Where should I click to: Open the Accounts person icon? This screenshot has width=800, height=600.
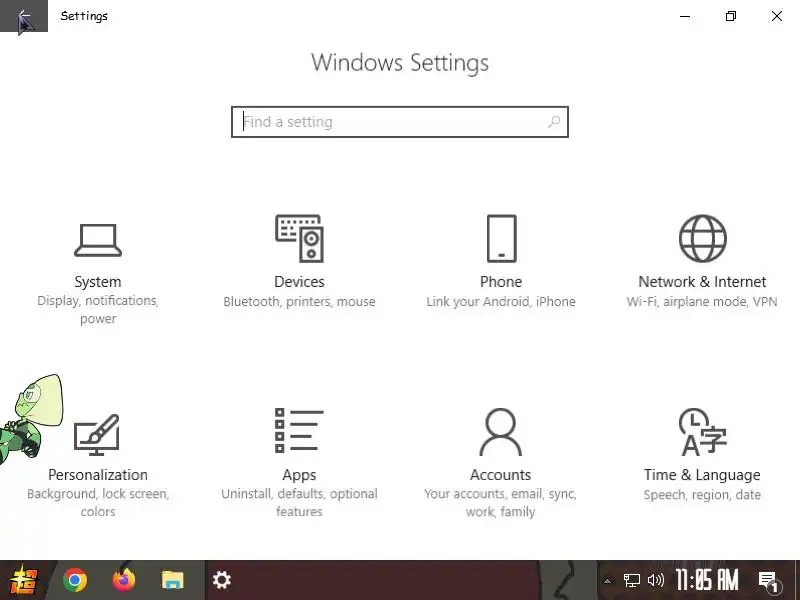[x=501, y=432]
